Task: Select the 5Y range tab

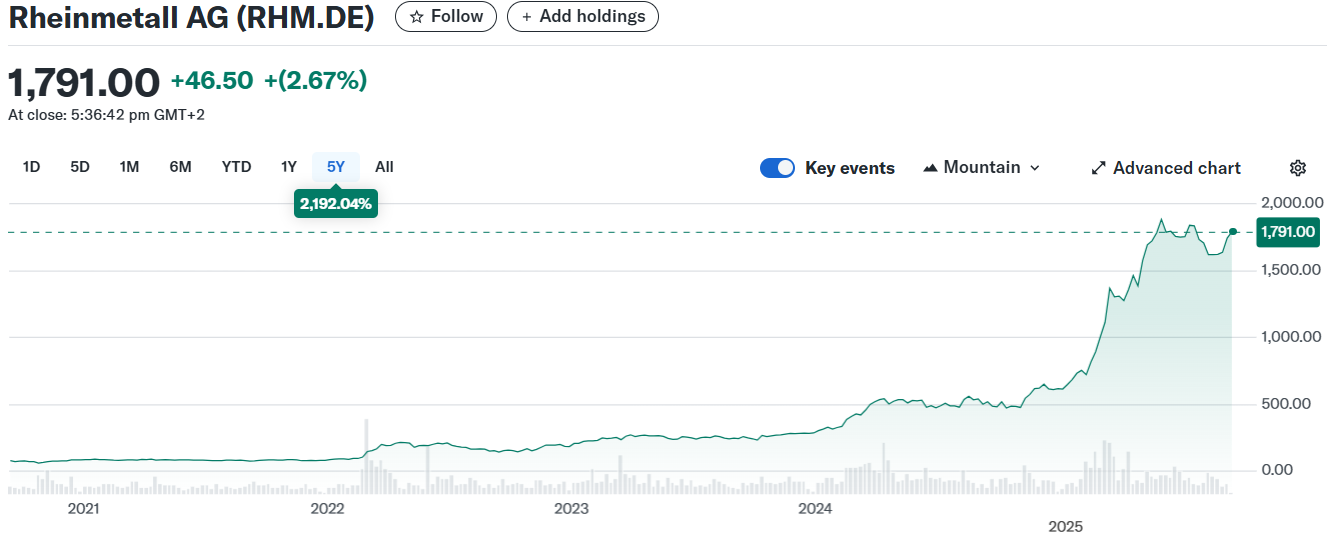Action: [x=336, y=167]
